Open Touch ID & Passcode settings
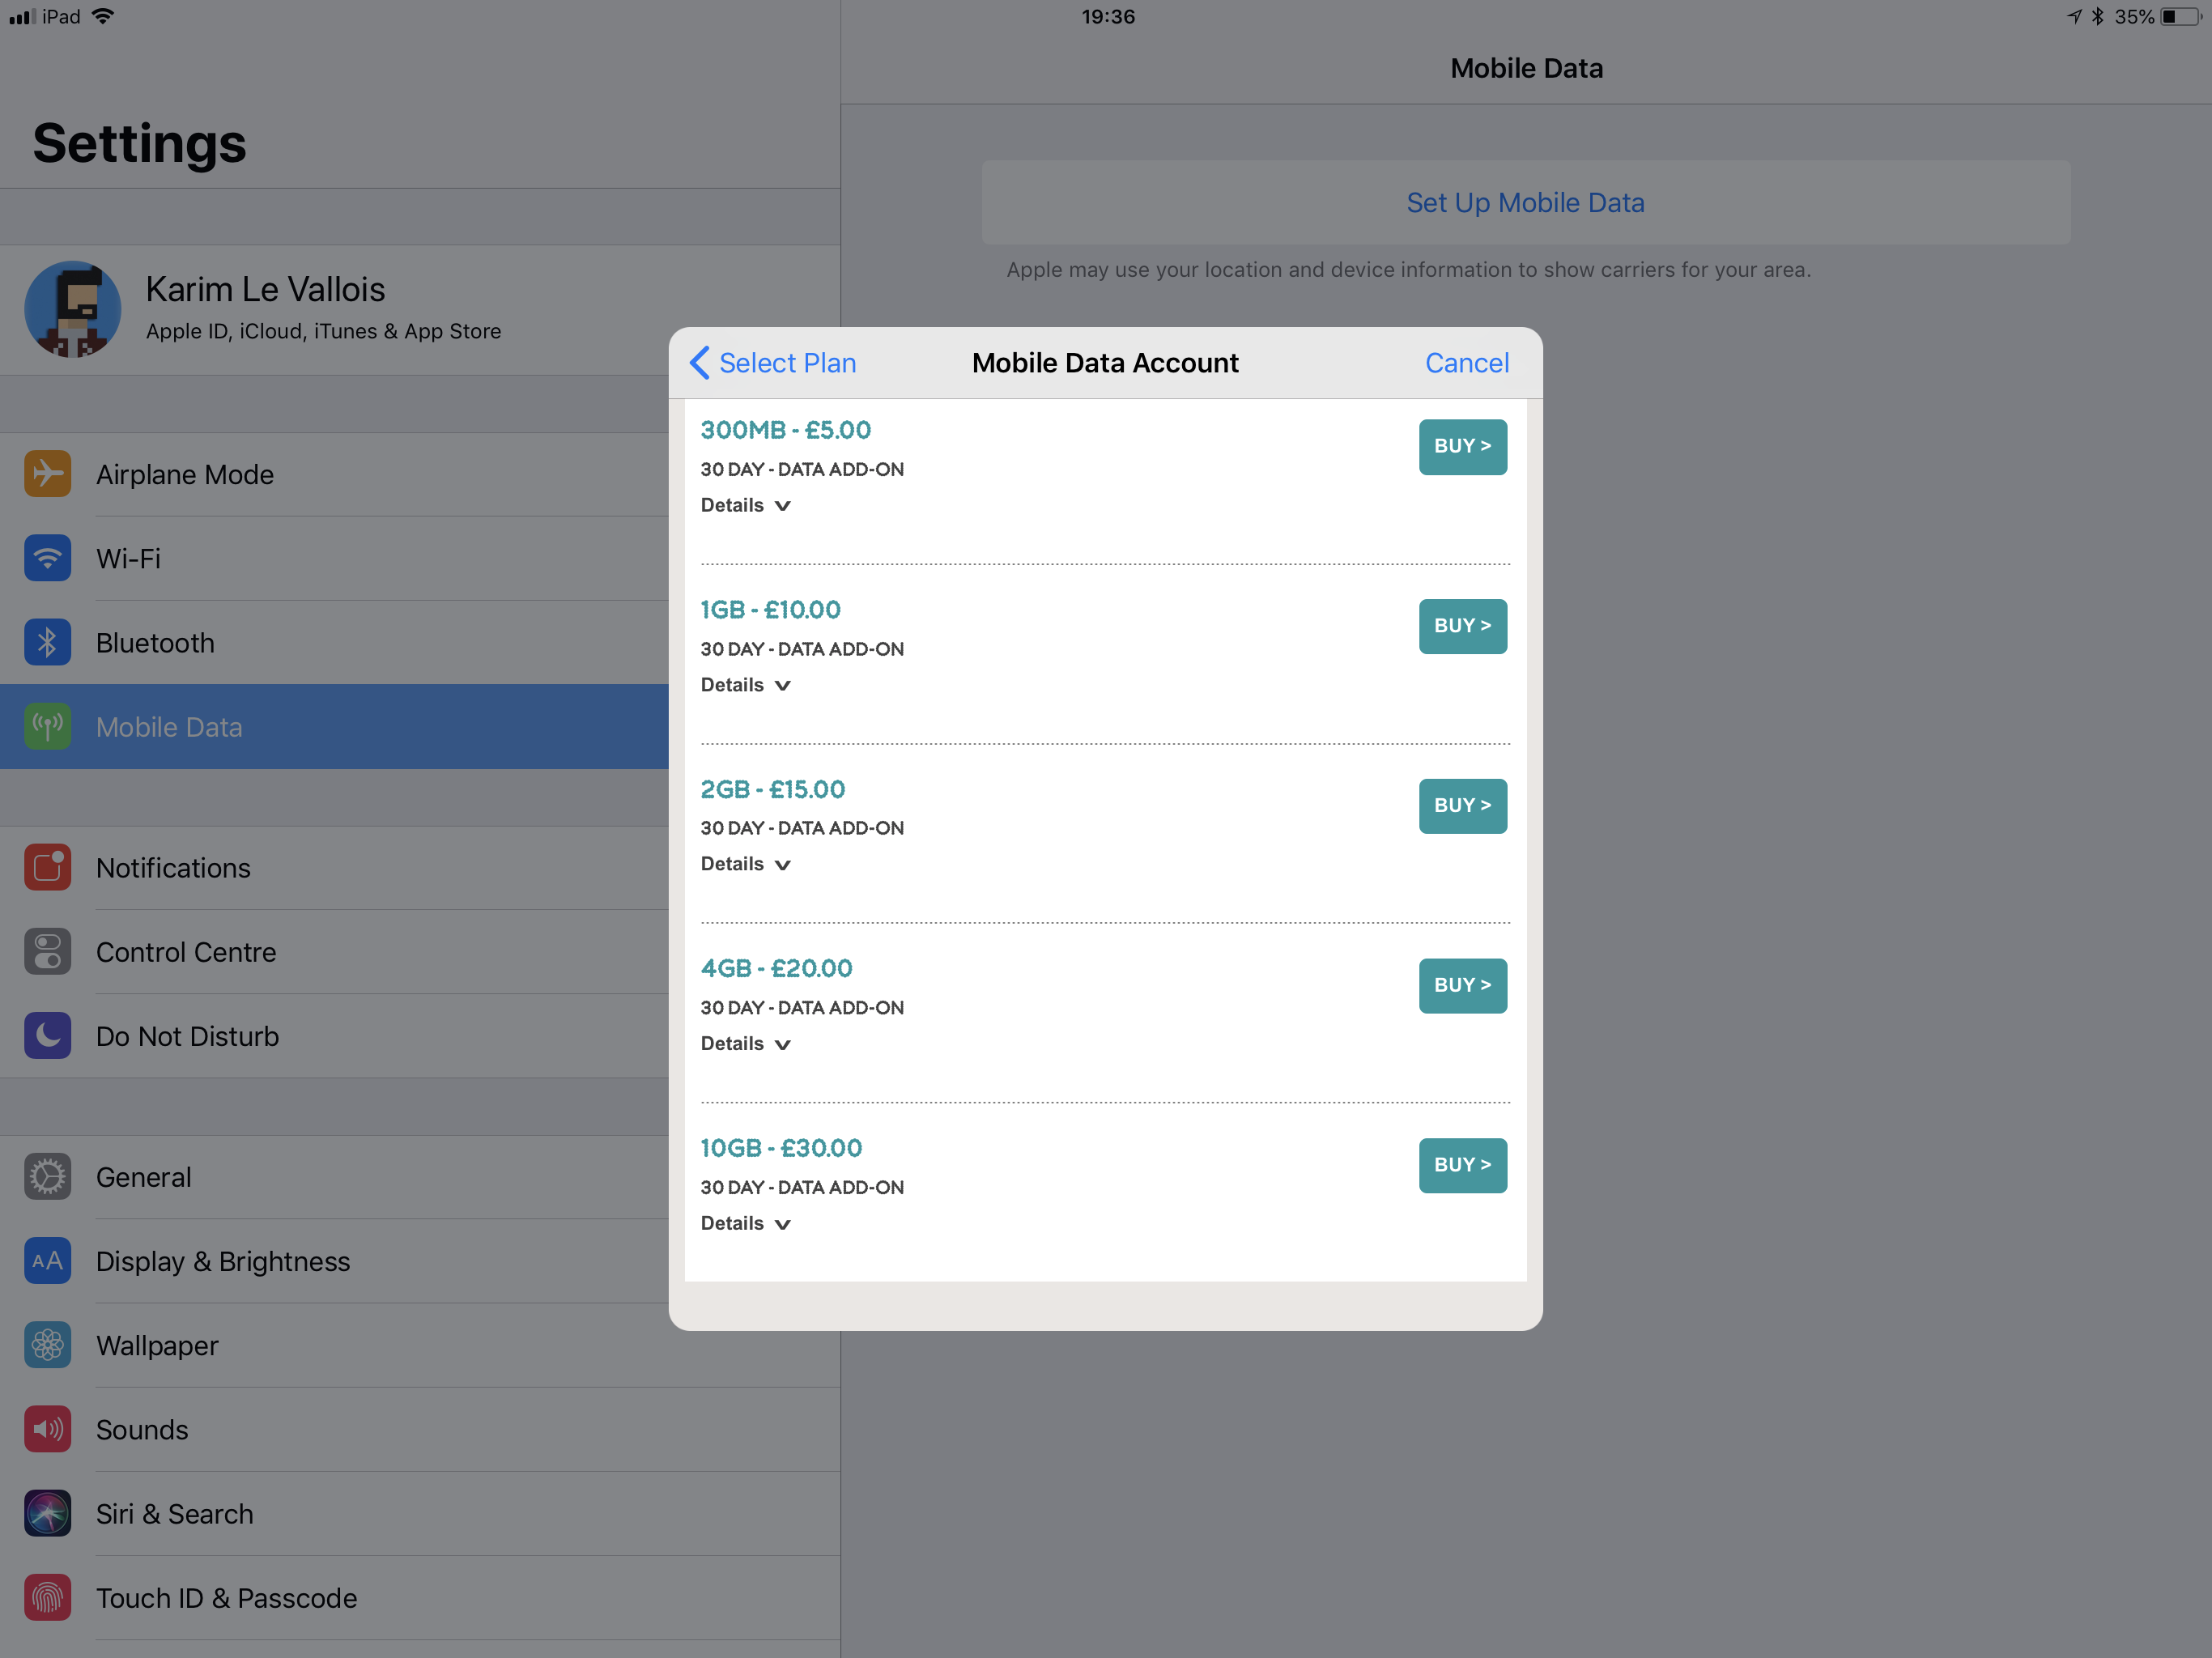The height and width of the screenshot is (1658, 2212). (420, 1598)
